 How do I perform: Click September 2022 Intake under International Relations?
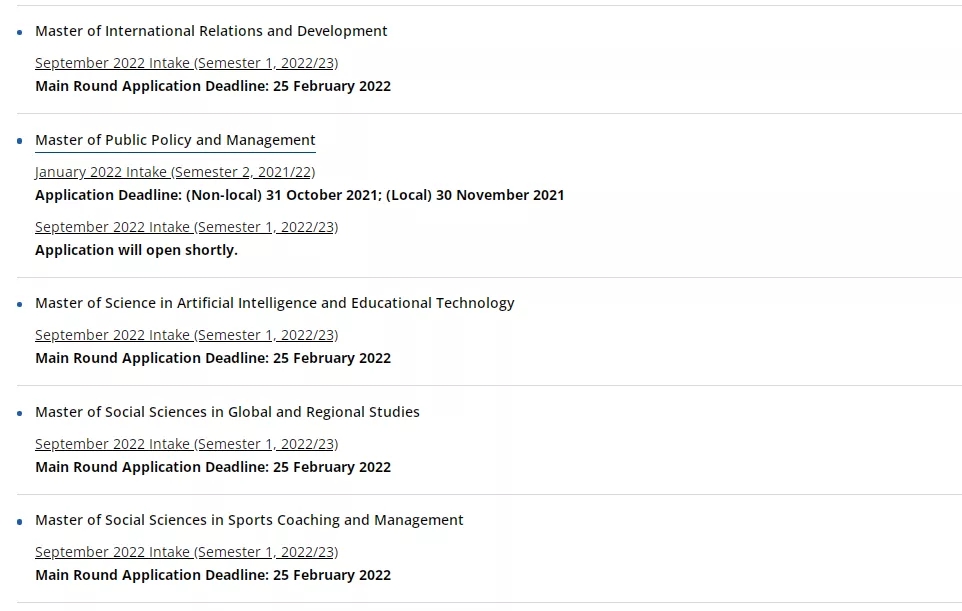pyautogui.click(x=186, y=63)
